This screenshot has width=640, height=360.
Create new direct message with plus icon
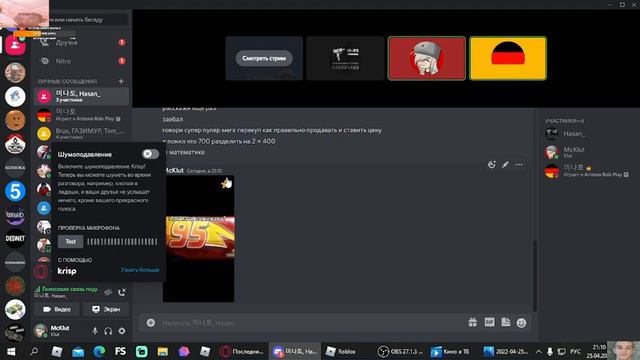point(121,81)
